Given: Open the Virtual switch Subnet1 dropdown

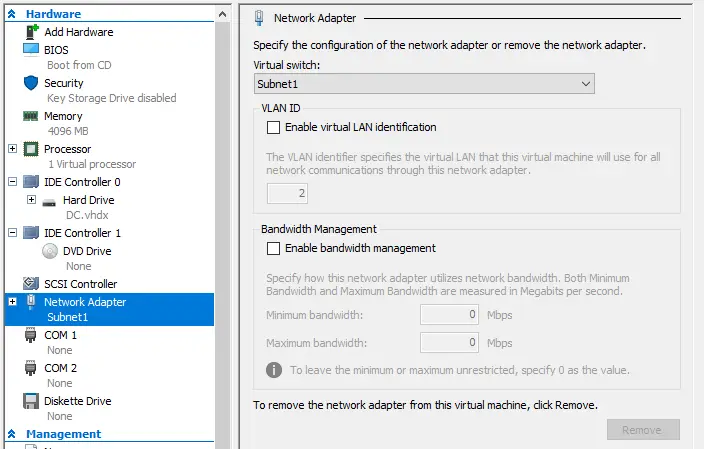Looking at the screenshot, I should 424,84.
